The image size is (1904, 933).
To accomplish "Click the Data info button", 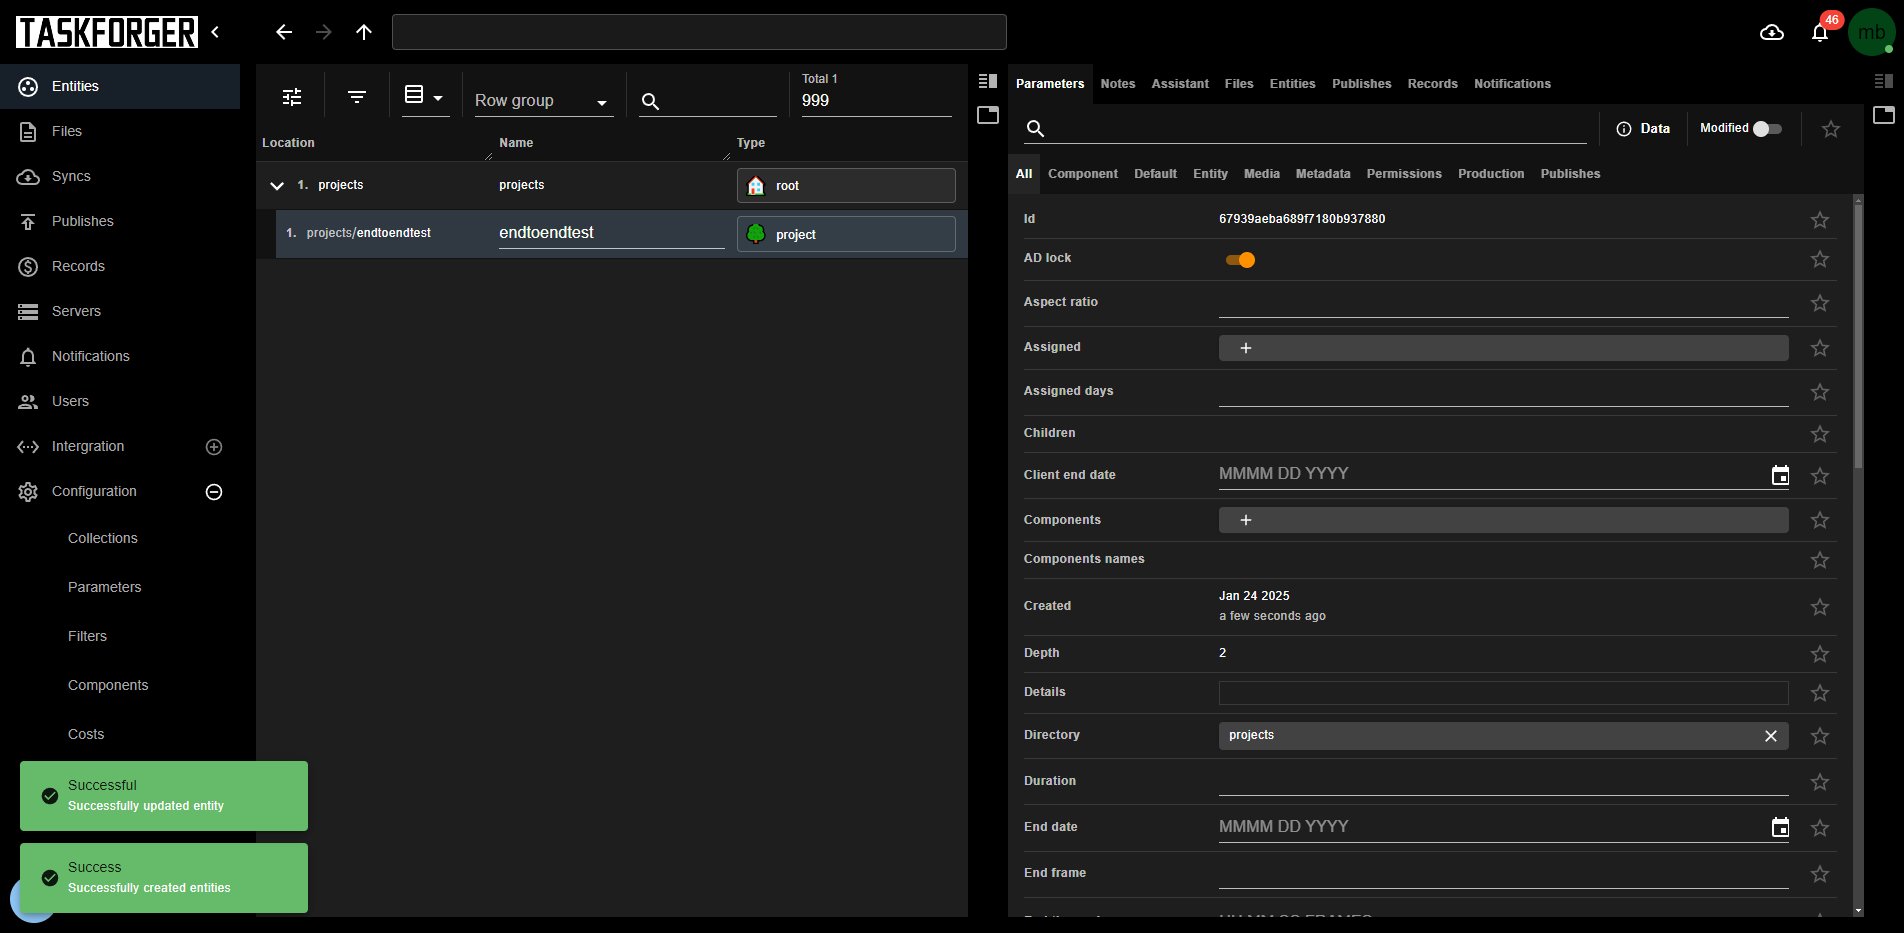I will (x=1643, y=129).
